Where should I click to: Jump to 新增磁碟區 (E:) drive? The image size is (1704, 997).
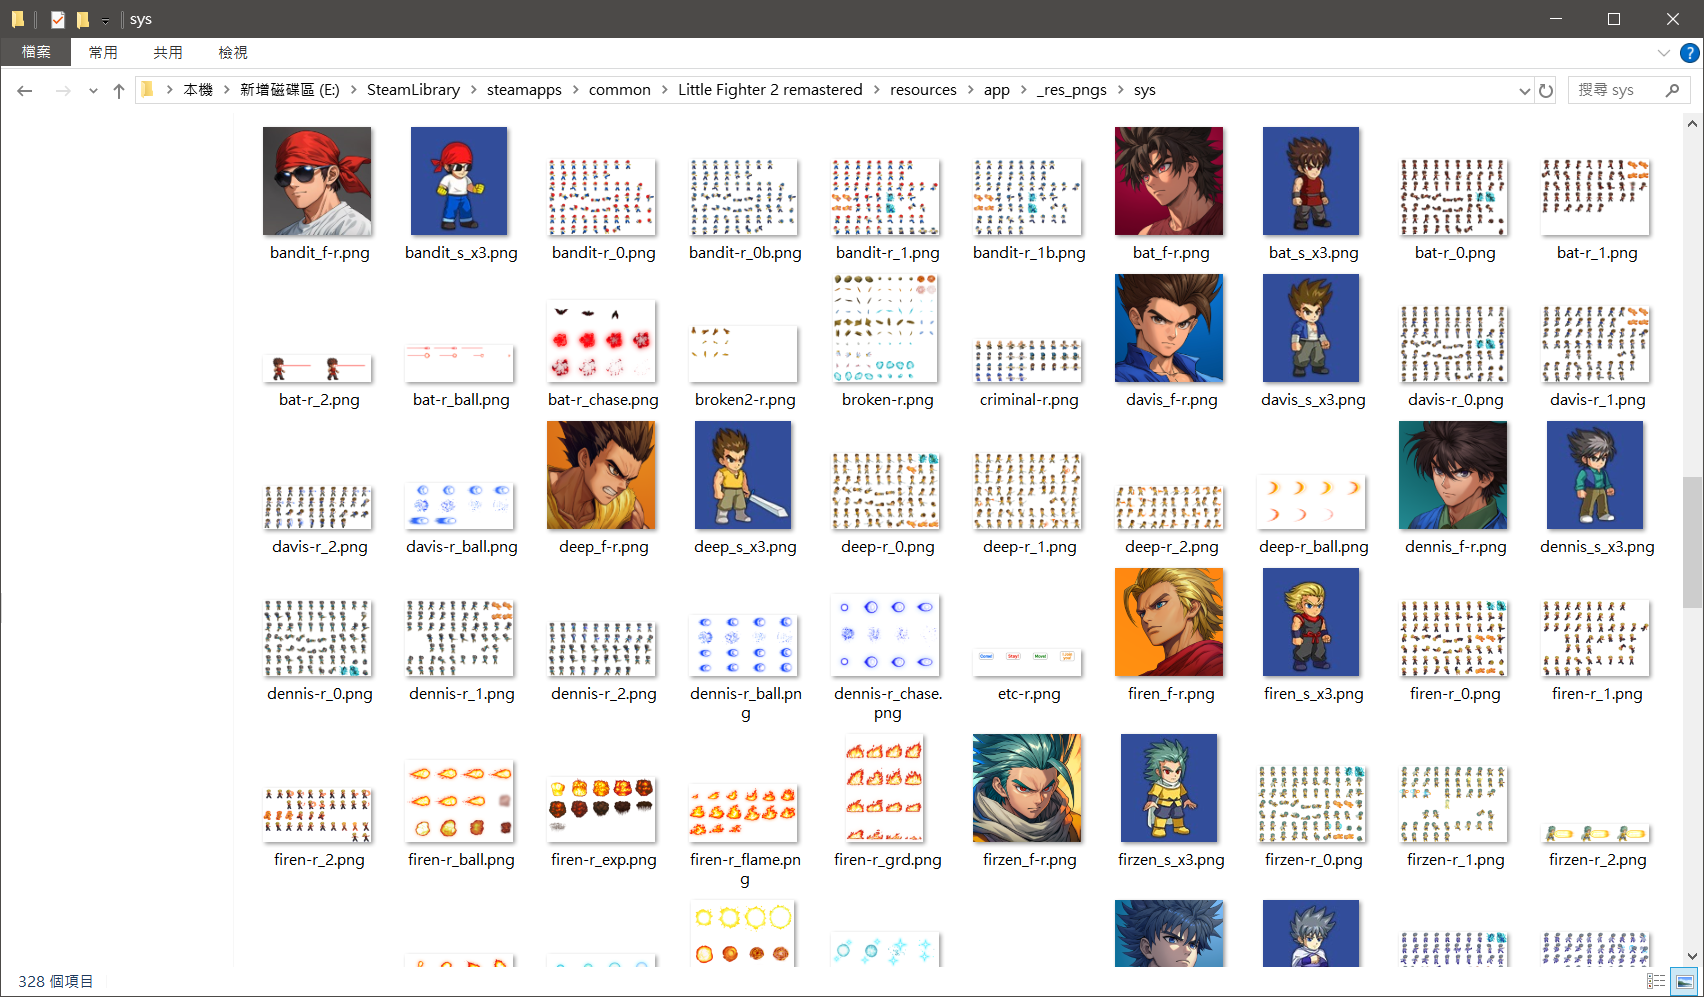[290, 90]
